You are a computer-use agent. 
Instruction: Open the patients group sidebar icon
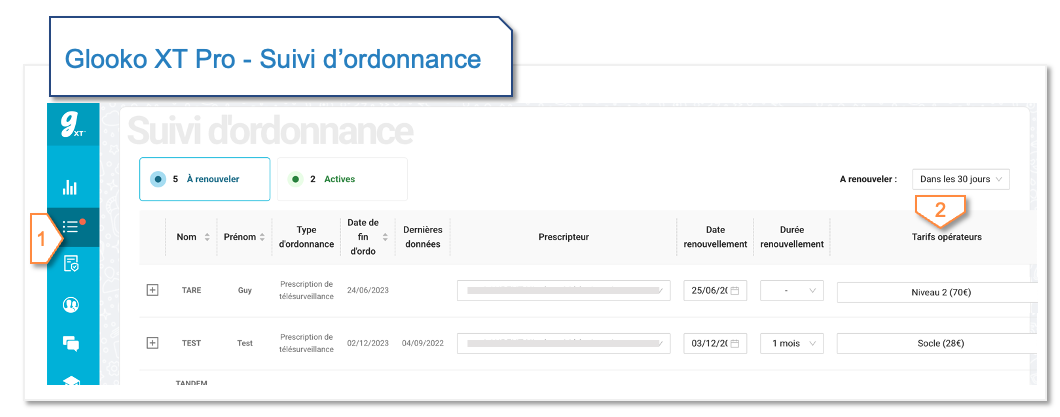pyautogui.click(x=71, y=305)
